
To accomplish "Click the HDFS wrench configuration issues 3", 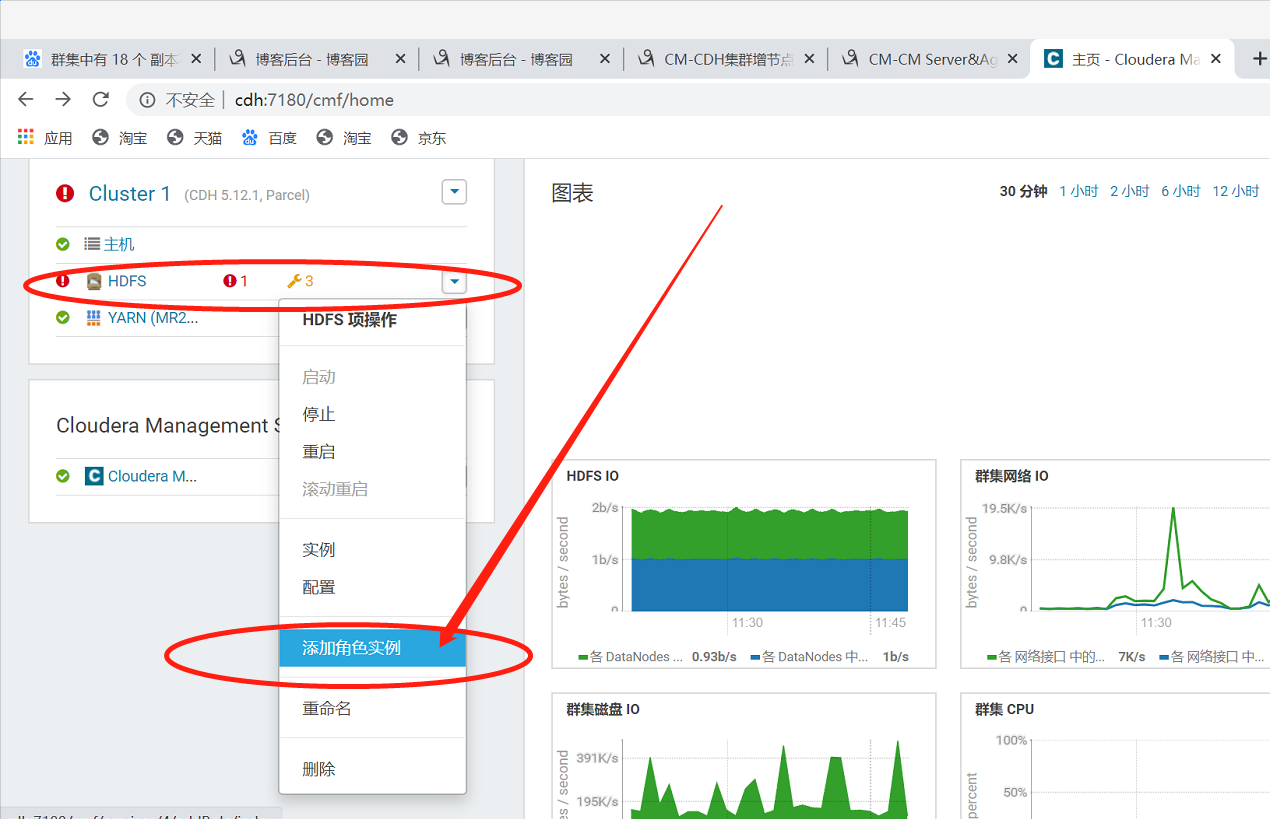I will click(300, 281).
